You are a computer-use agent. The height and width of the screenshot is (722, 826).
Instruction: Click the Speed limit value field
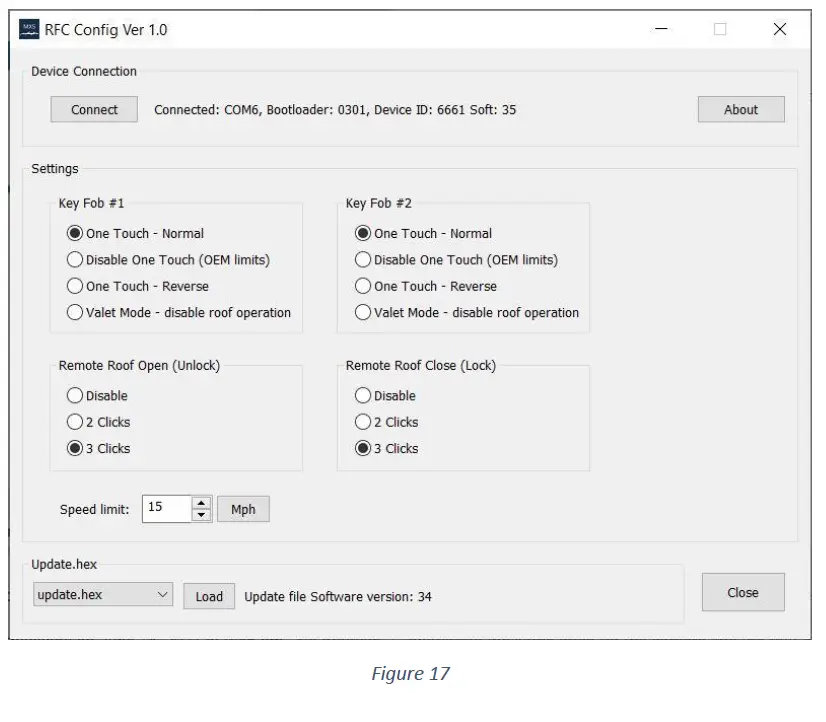point(166,509)
